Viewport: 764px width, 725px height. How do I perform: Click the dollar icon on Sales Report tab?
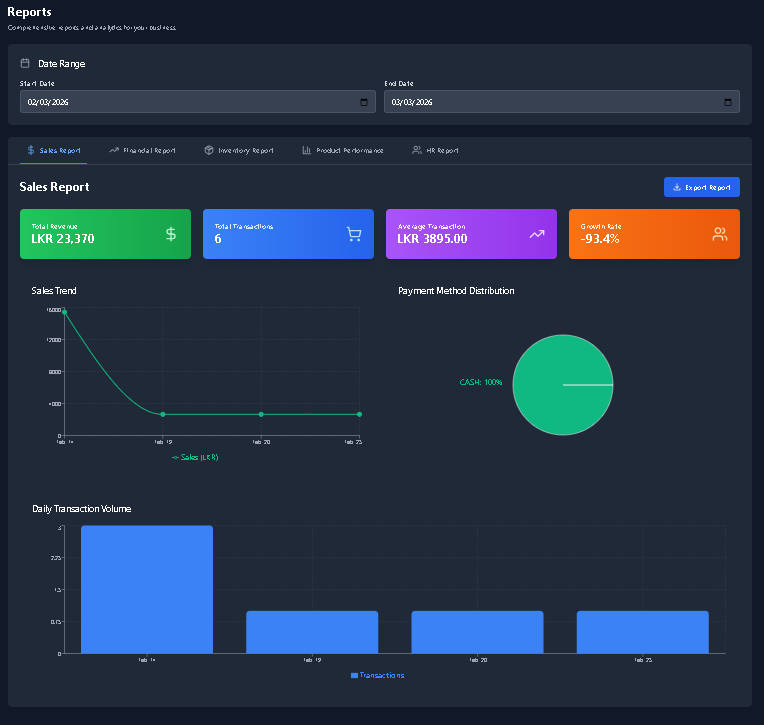click(x=31, y=150)
